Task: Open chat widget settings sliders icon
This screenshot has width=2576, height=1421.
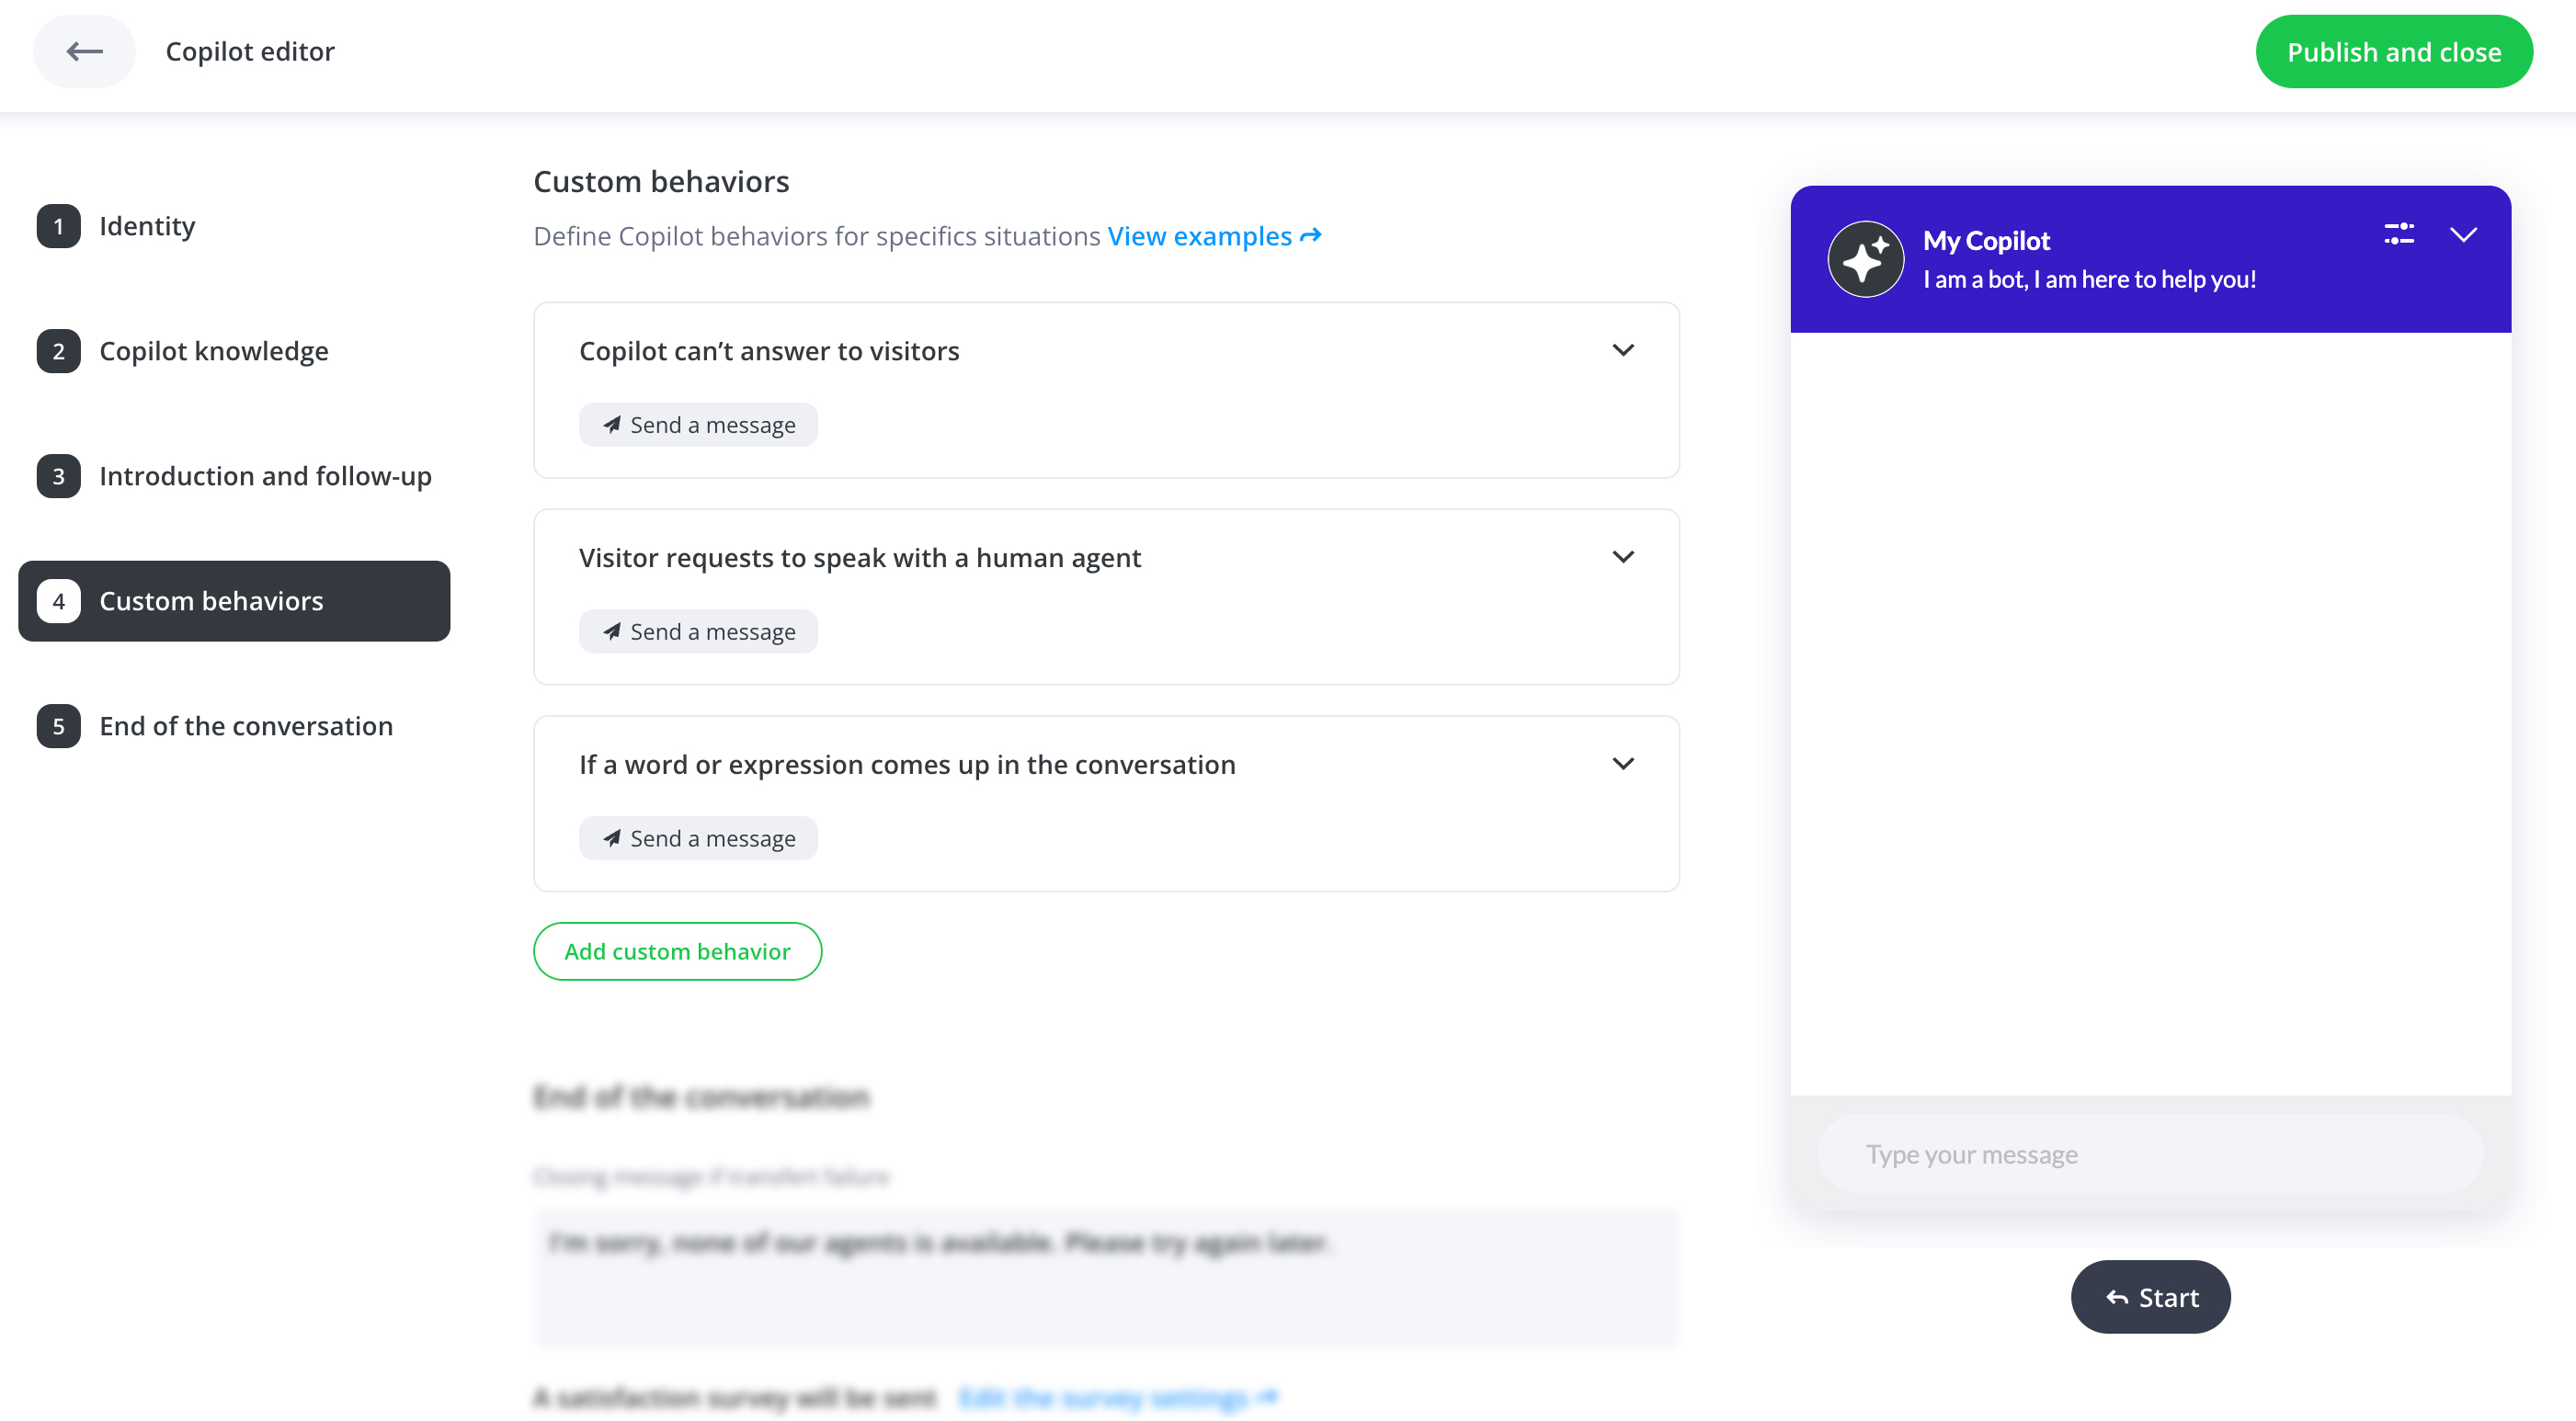Action: tap(2399, 234)
